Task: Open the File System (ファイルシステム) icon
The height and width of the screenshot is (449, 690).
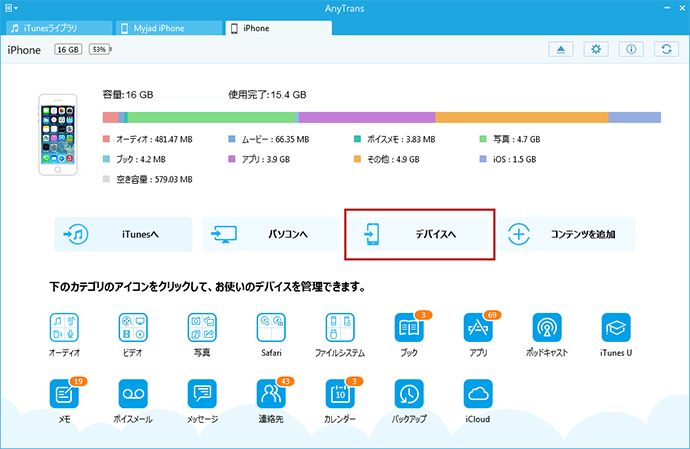Action: pyautogui.click(x=340, y=328)
